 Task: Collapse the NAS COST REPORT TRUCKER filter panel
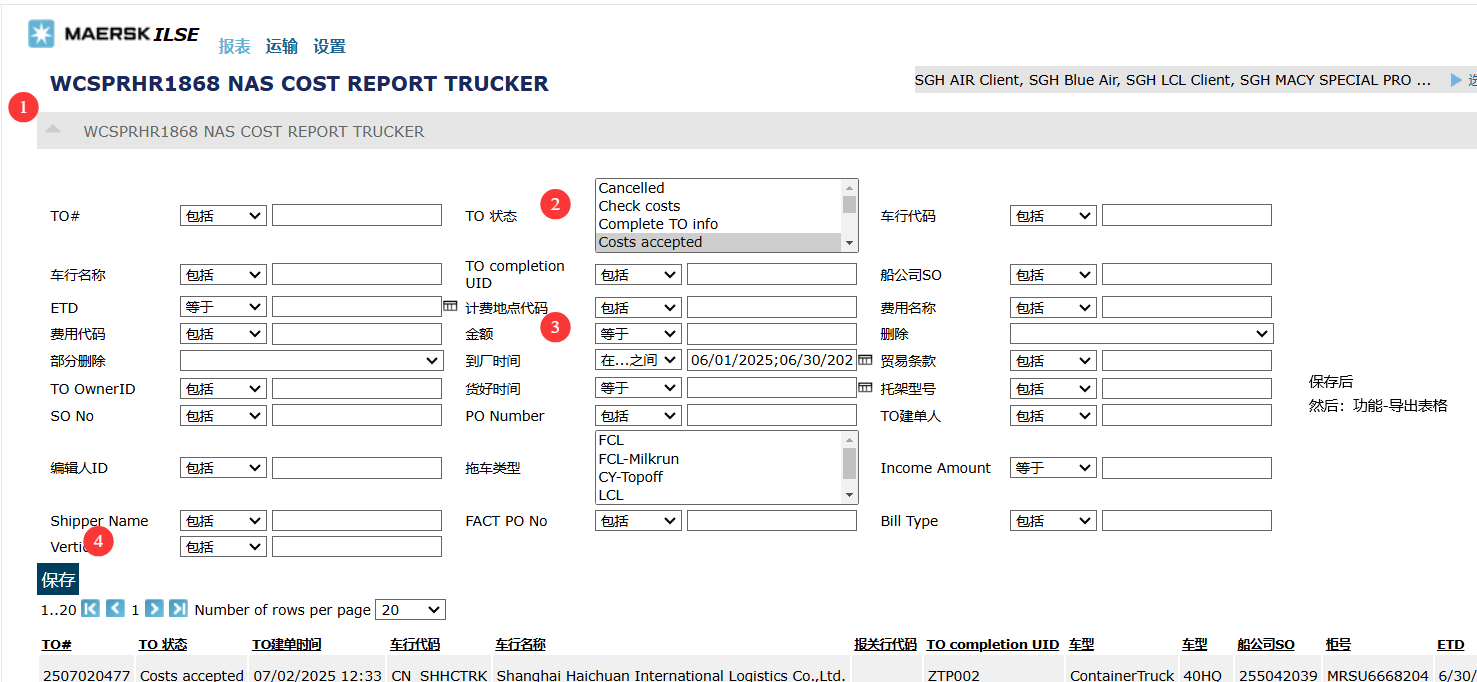(53, 130)
